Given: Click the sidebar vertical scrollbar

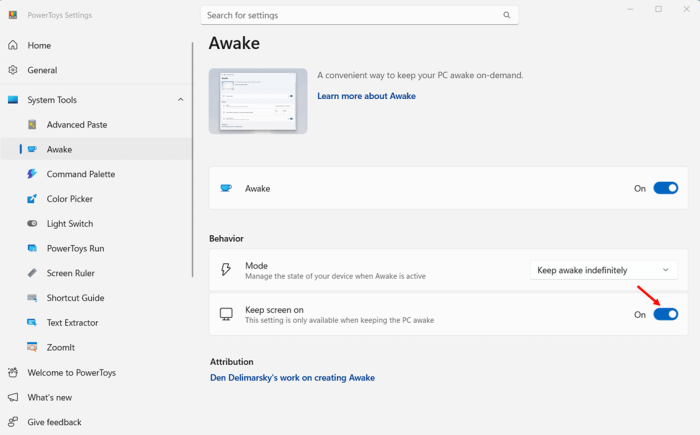Looking at the screenshot, I should tap(192, 159).
